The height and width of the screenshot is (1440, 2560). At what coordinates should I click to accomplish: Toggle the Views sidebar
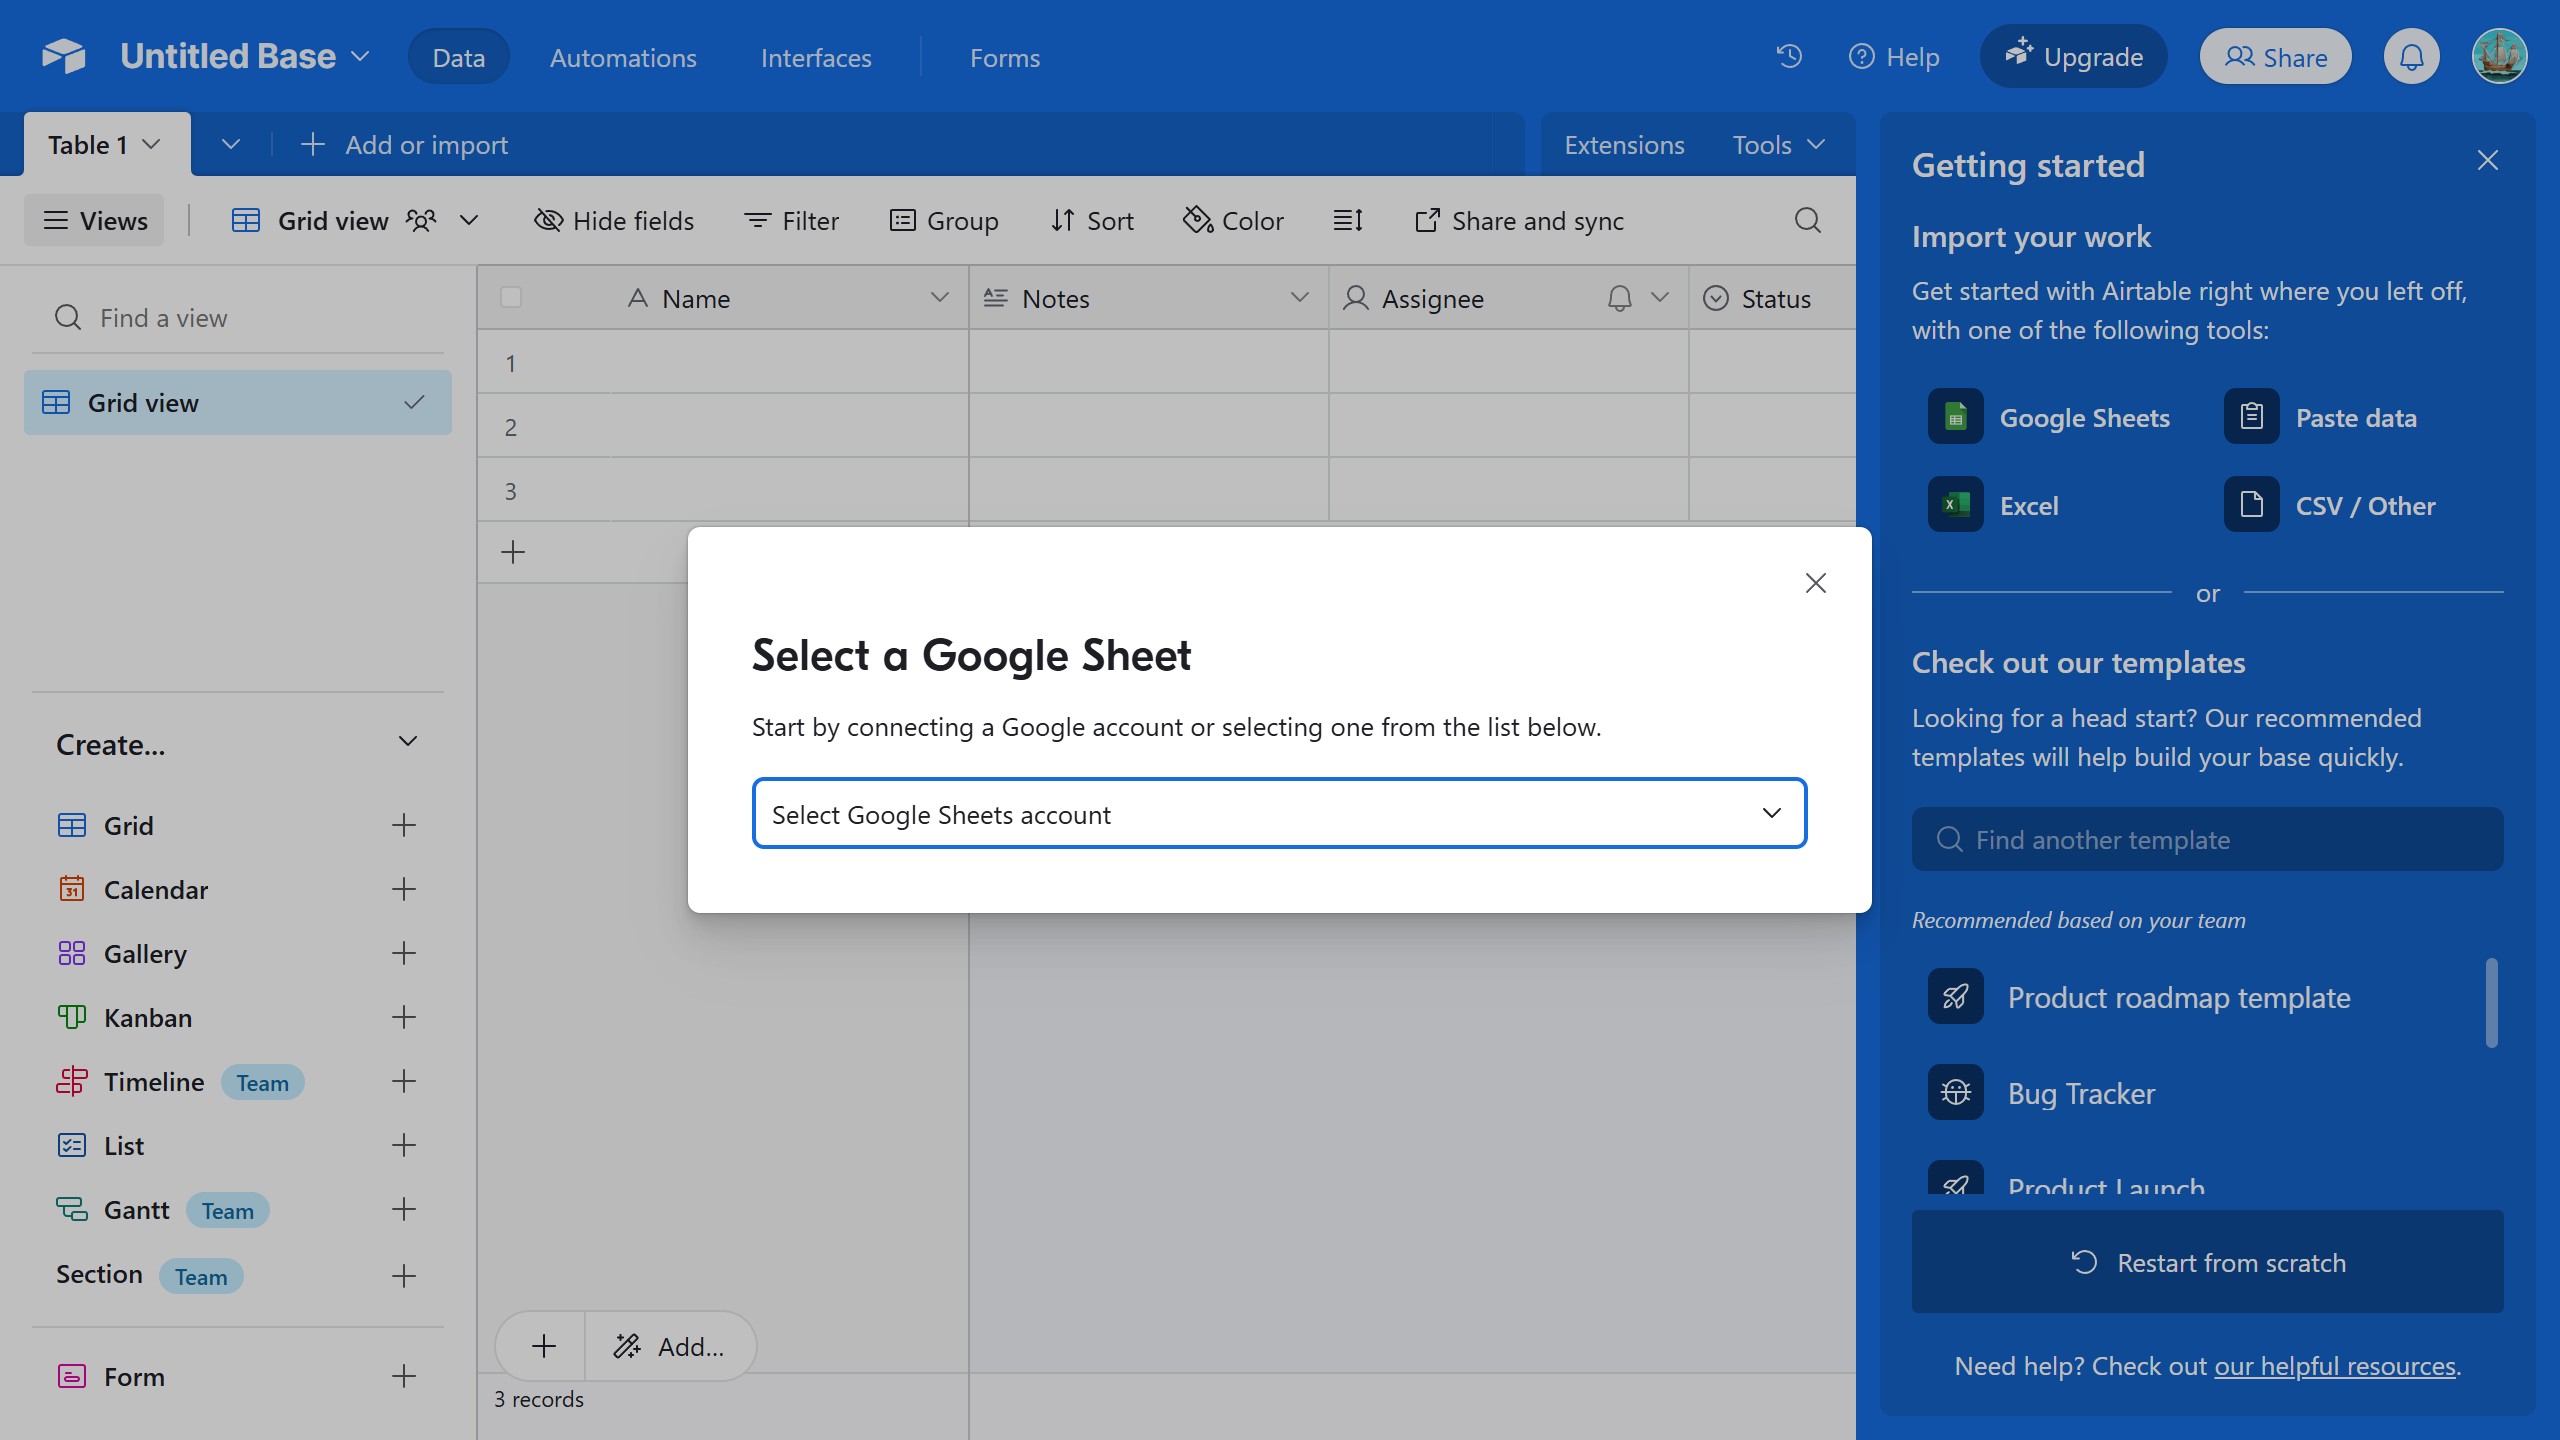(95, 220)
